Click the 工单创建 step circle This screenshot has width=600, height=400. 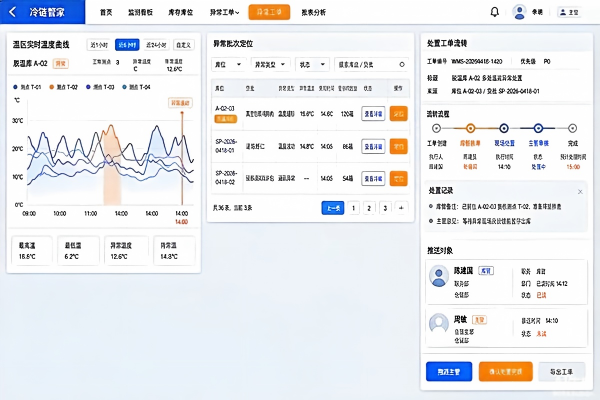click(436, 128)
